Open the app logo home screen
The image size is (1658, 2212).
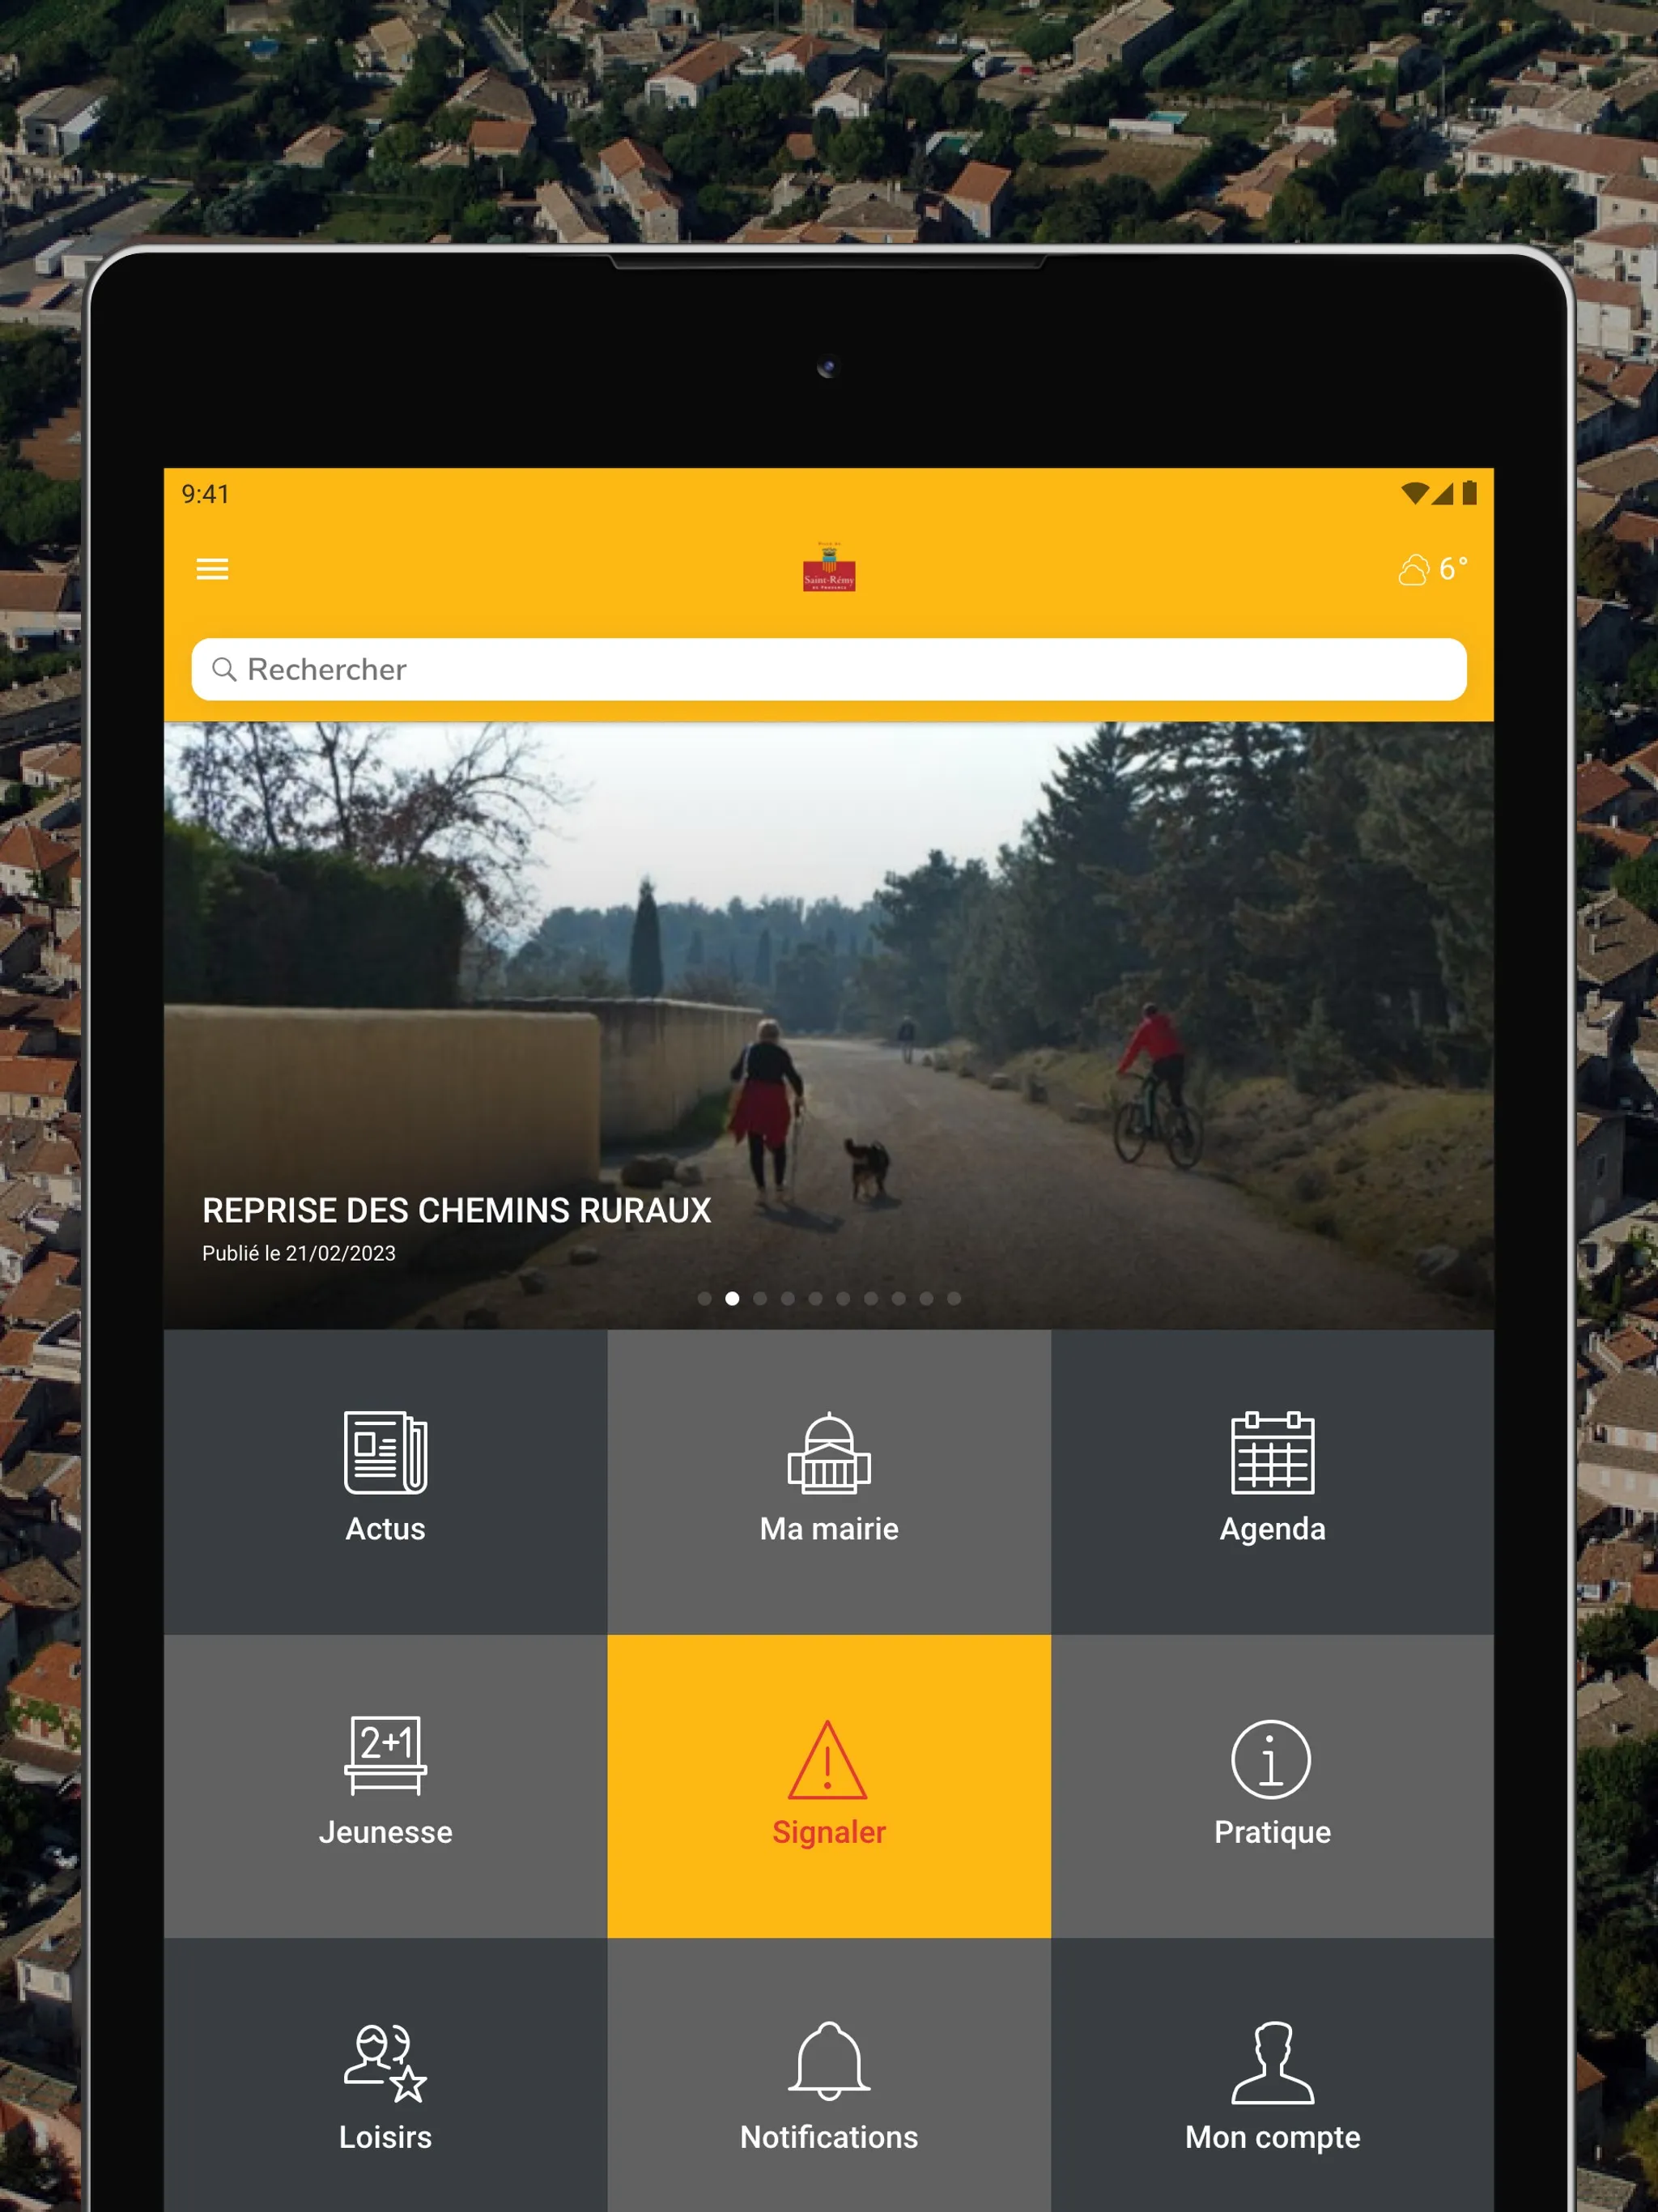click(831, 568)
